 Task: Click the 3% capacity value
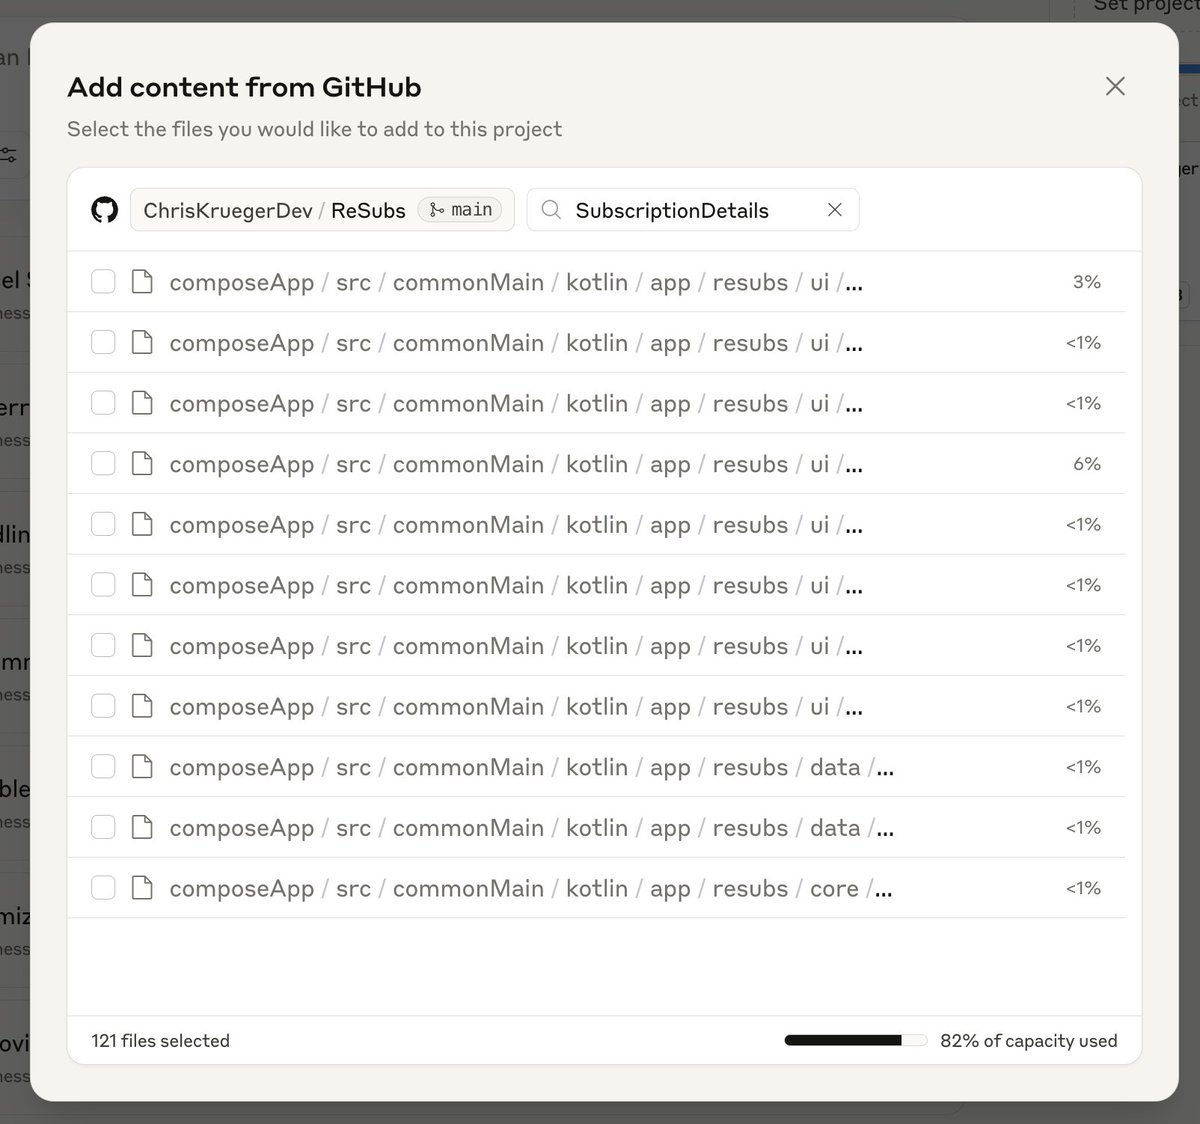(x=1086, y=282)
